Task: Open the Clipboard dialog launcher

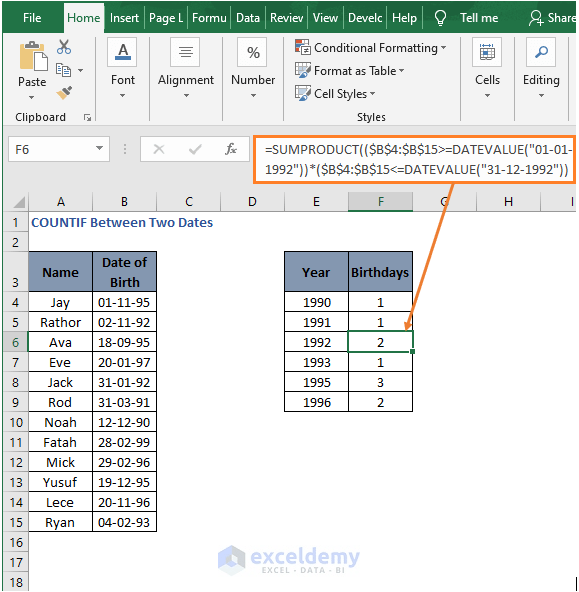Action: click(x=87, y=118)
